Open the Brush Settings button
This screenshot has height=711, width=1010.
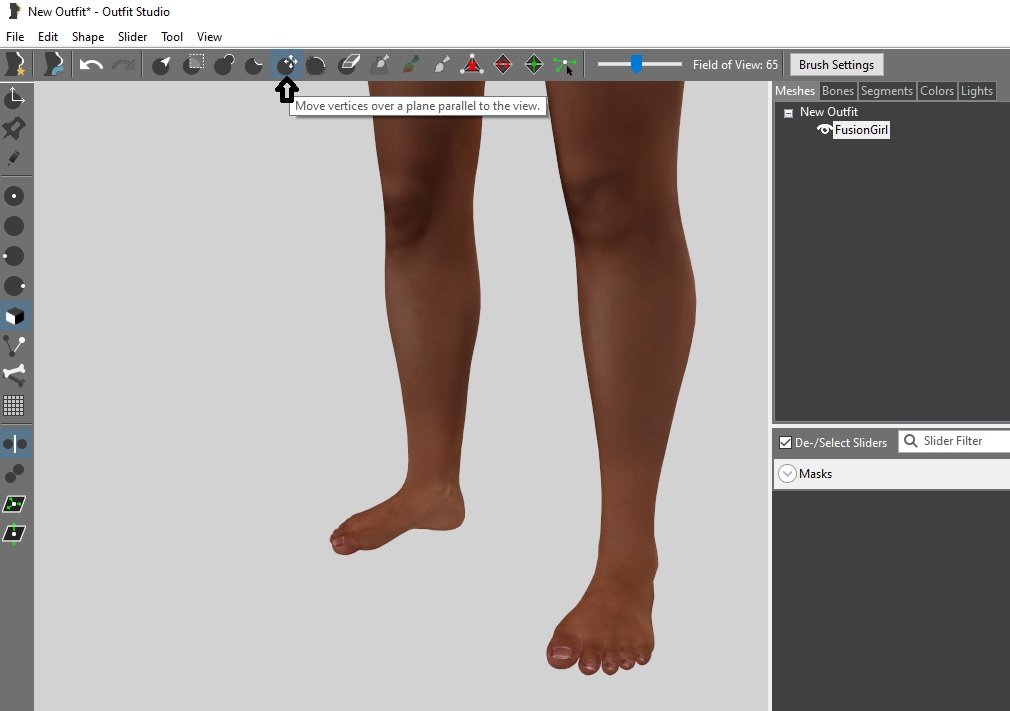tap(836, 65)
